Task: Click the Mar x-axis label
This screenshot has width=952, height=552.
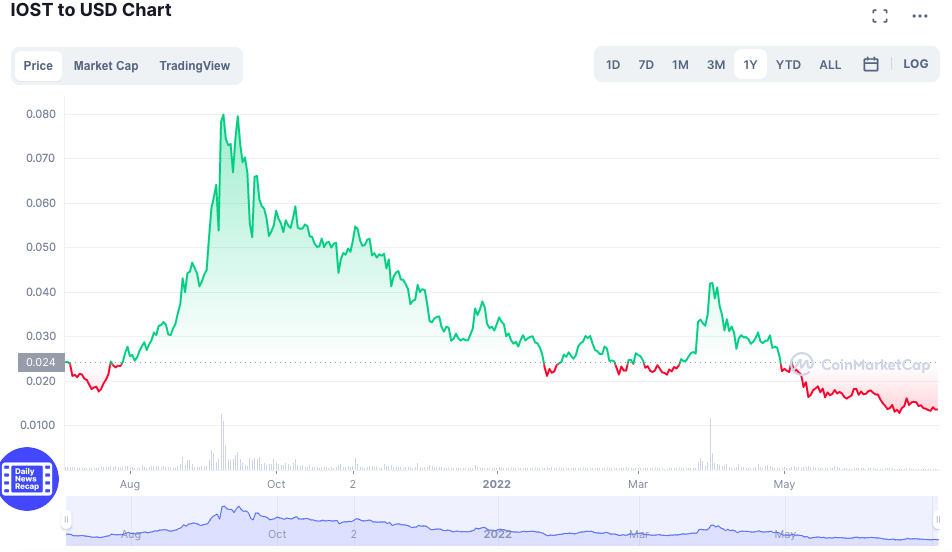Action: (638, 484)
